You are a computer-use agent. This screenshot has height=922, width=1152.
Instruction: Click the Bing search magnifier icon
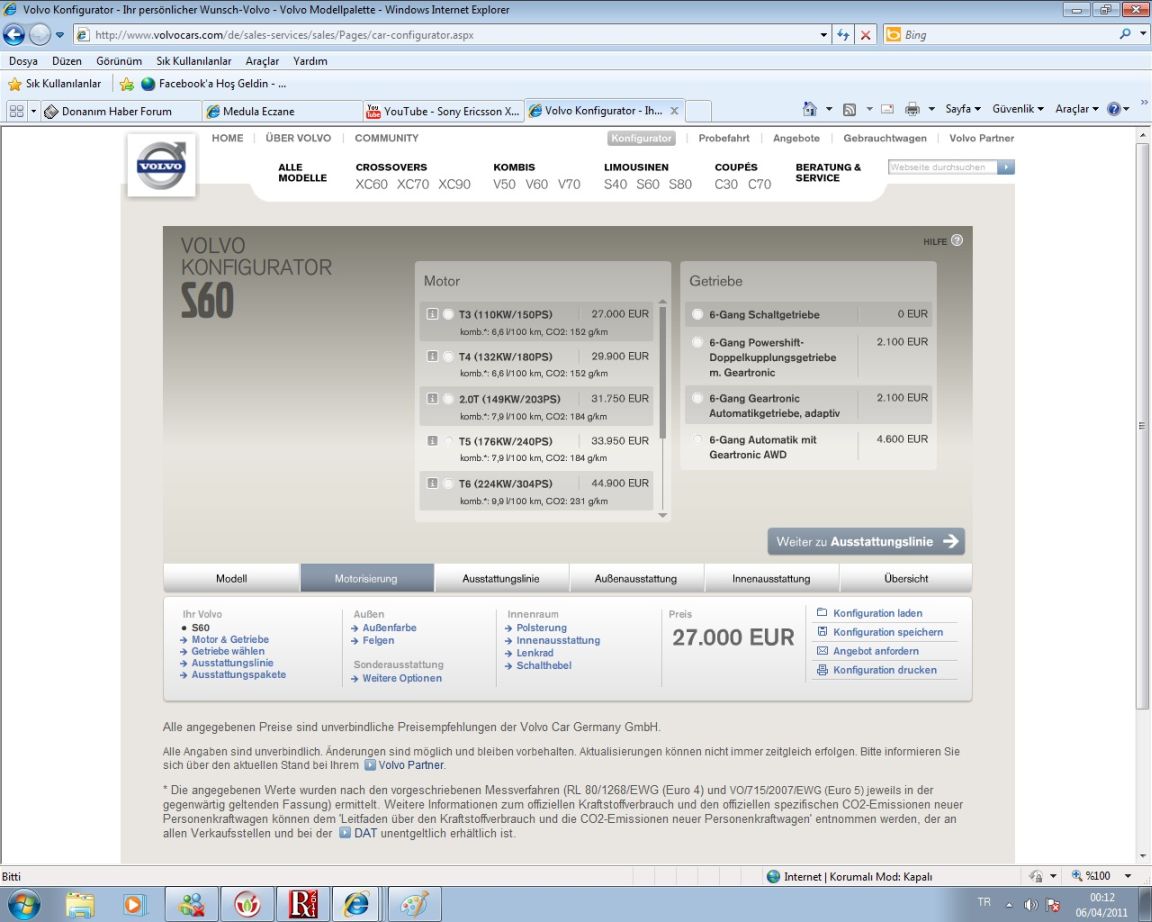1125,34
